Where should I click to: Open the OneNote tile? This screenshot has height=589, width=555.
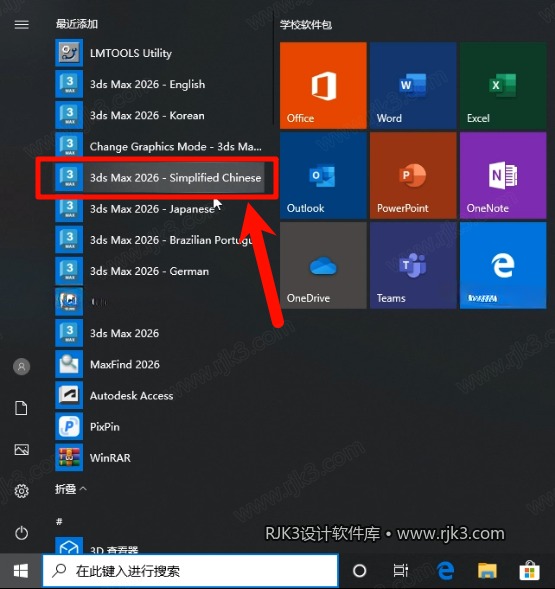coord(503,175)
